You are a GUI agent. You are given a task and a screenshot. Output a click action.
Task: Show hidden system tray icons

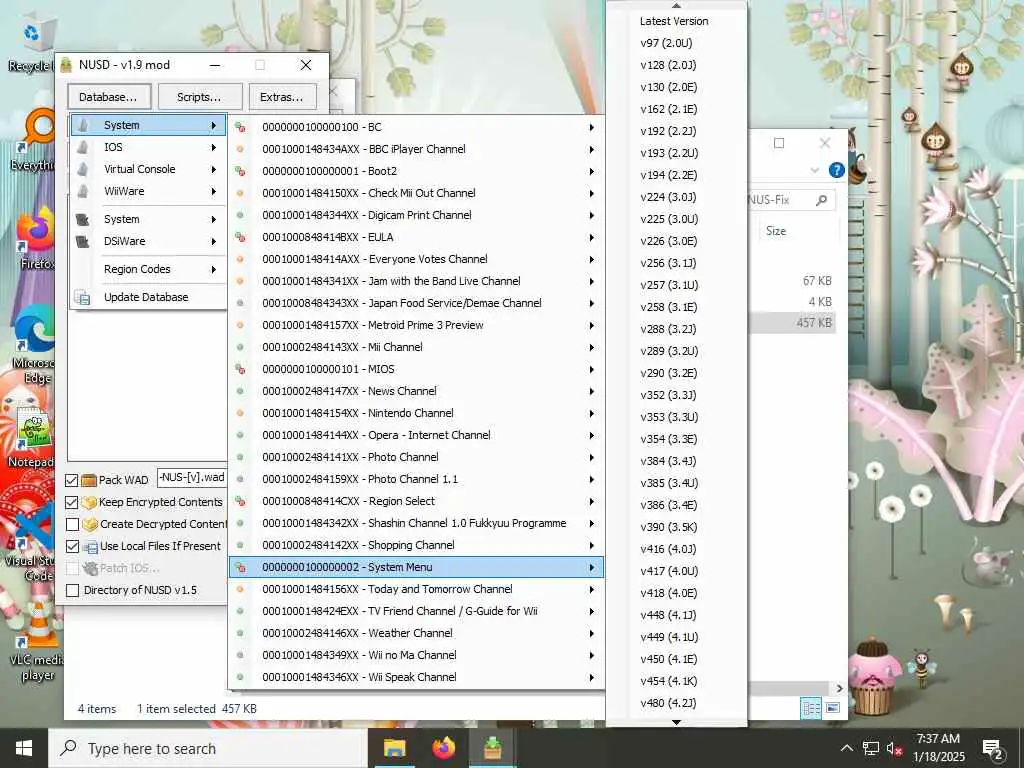846,748
